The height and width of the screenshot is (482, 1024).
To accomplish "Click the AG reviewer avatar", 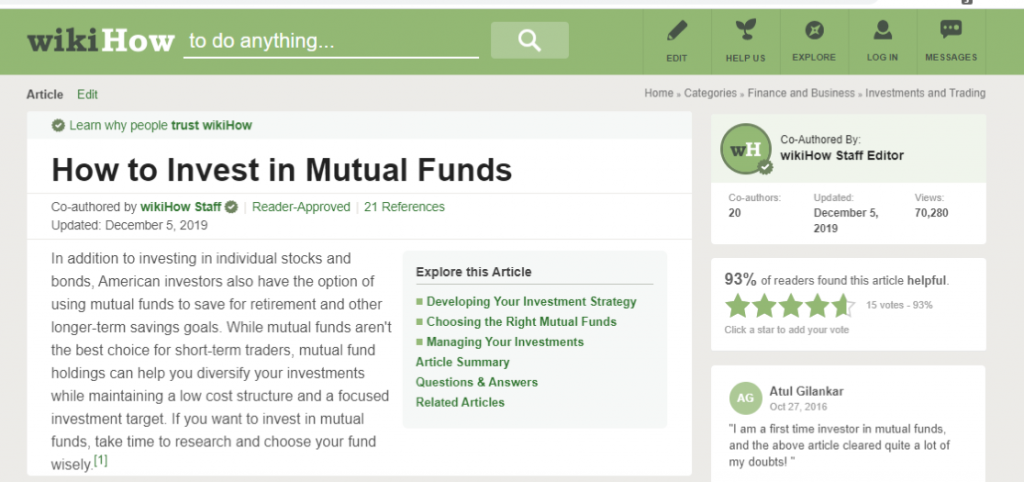I will pos(745,398).
